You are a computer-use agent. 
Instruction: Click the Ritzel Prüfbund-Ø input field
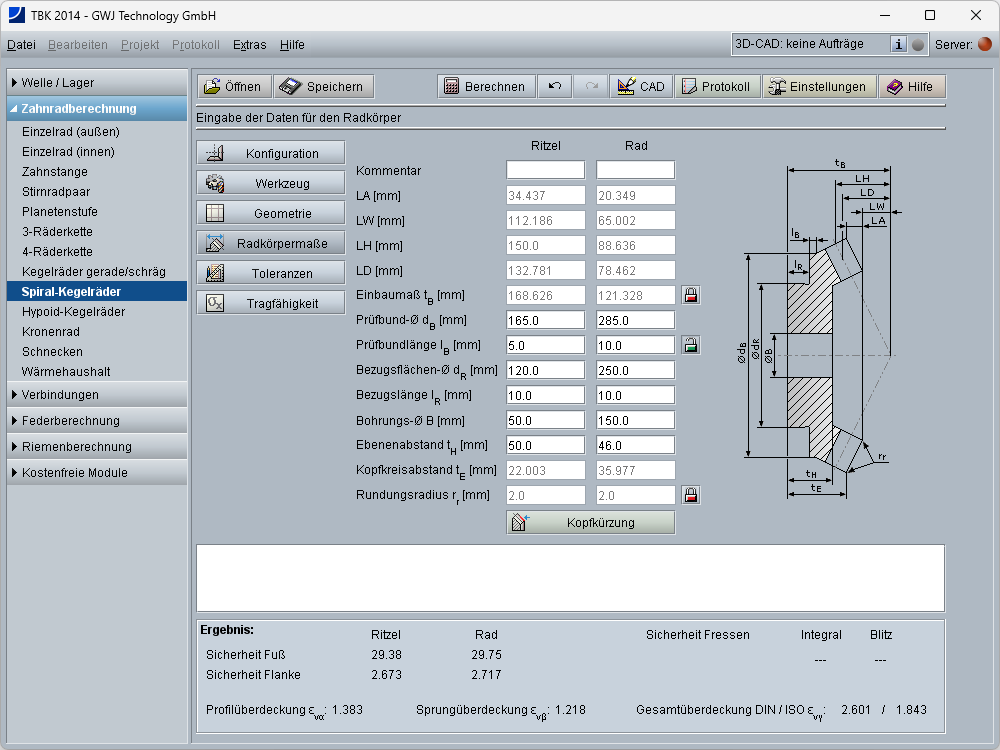tap(545, 320)
